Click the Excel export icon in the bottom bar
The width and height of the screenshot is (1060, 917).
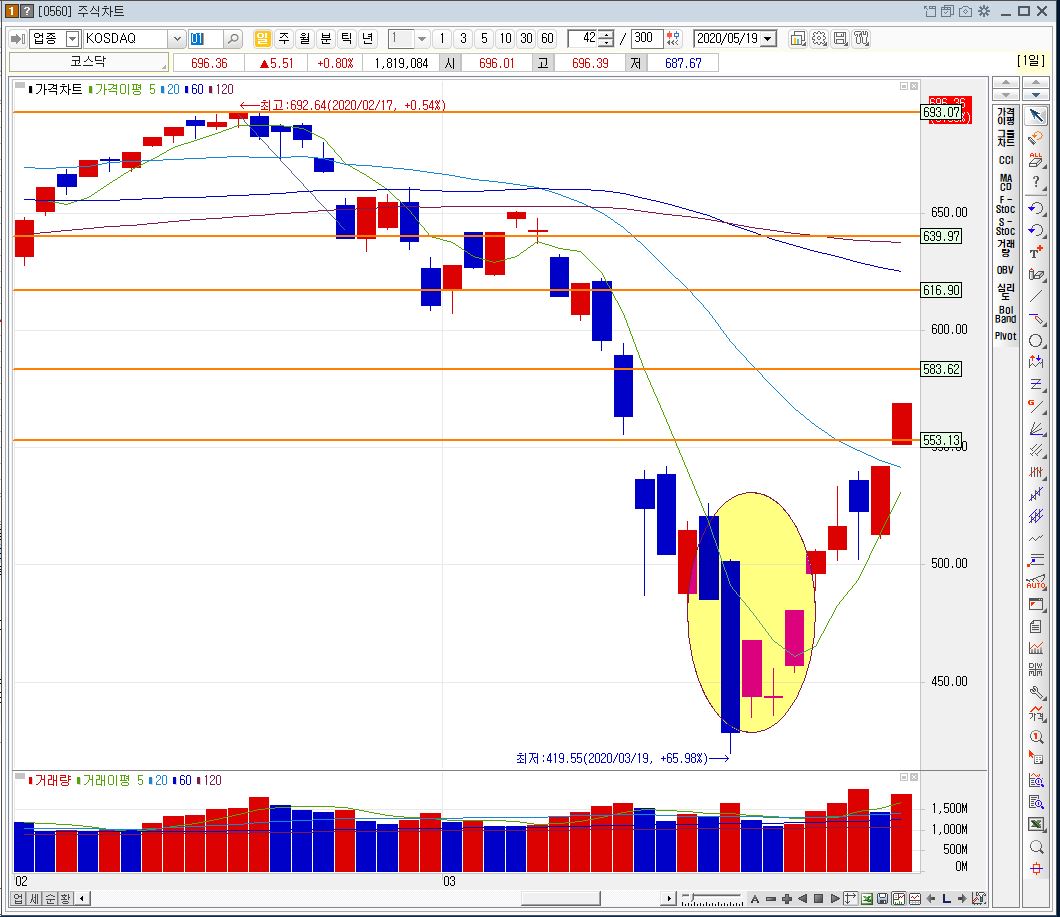click(x=867, y=899)
